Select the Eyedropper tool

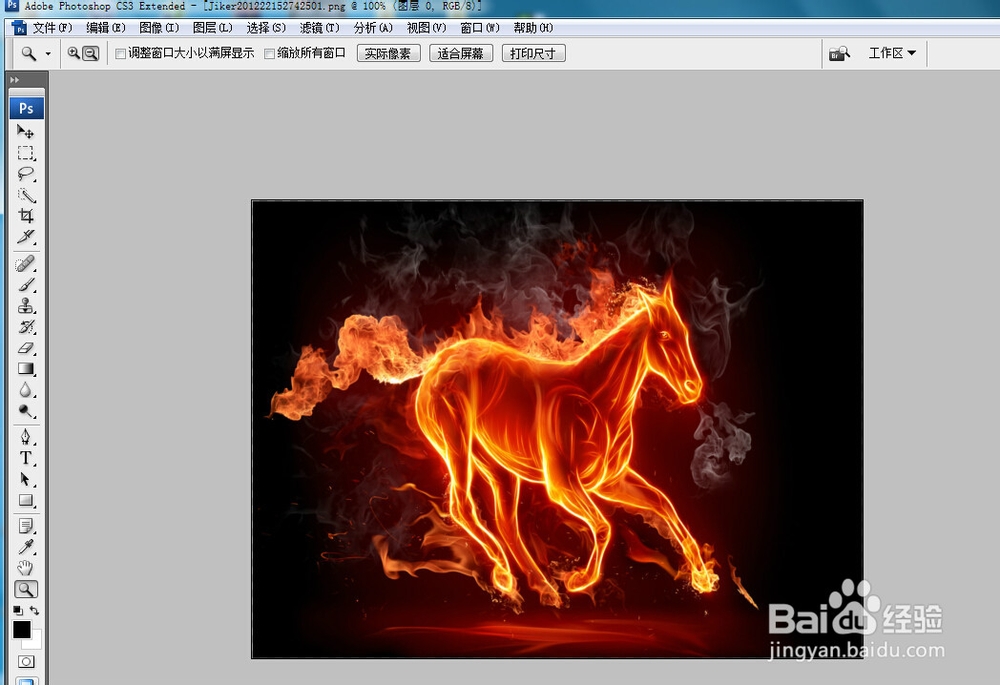(26, 547)
